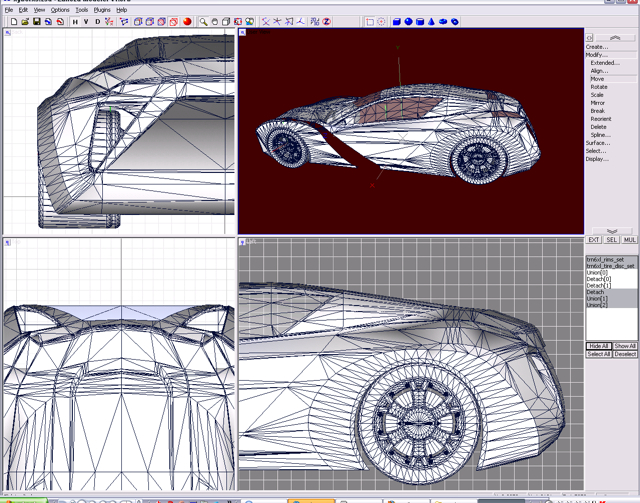Click the Hide All button

click(598, 346)
